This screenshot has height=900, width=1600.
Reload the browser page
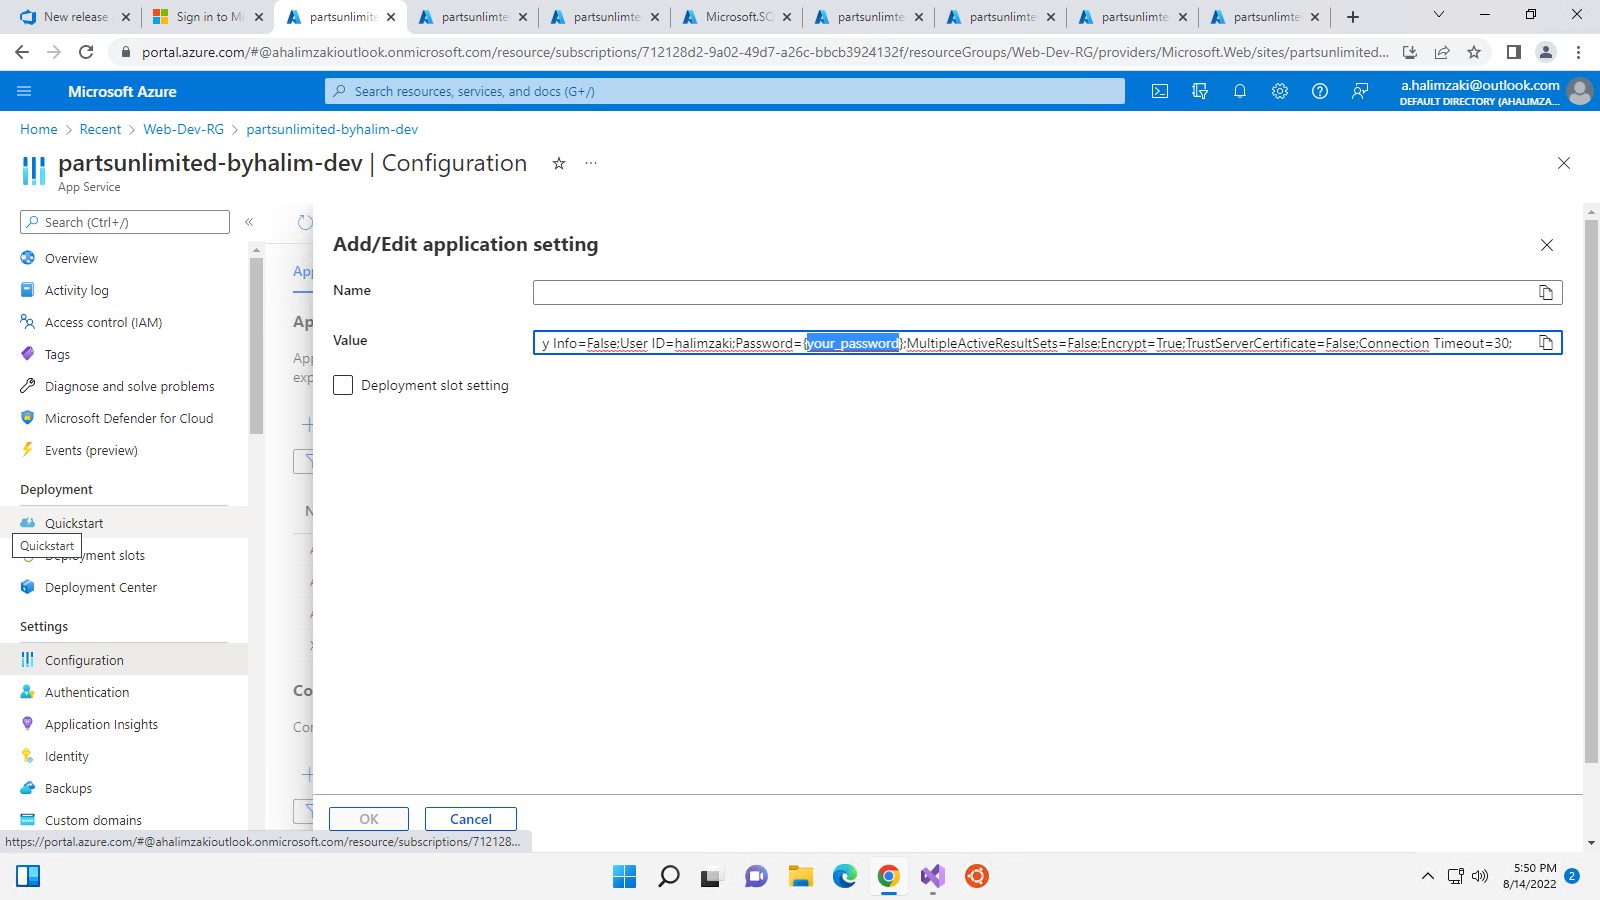pos(86,52)
